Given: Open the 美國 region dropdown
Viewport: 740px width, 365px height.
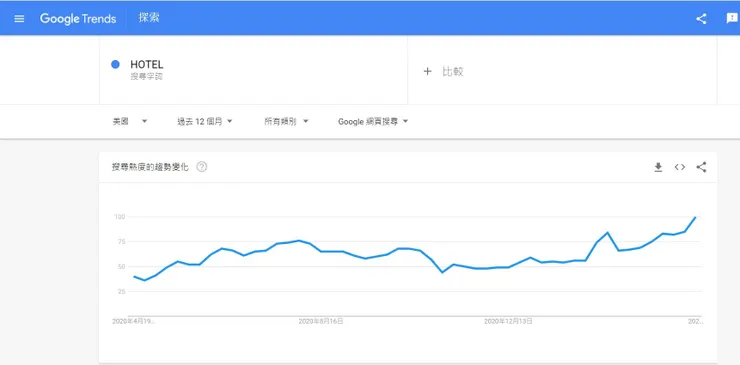Looking at the screenshot, I should click(x=130, y=121).
